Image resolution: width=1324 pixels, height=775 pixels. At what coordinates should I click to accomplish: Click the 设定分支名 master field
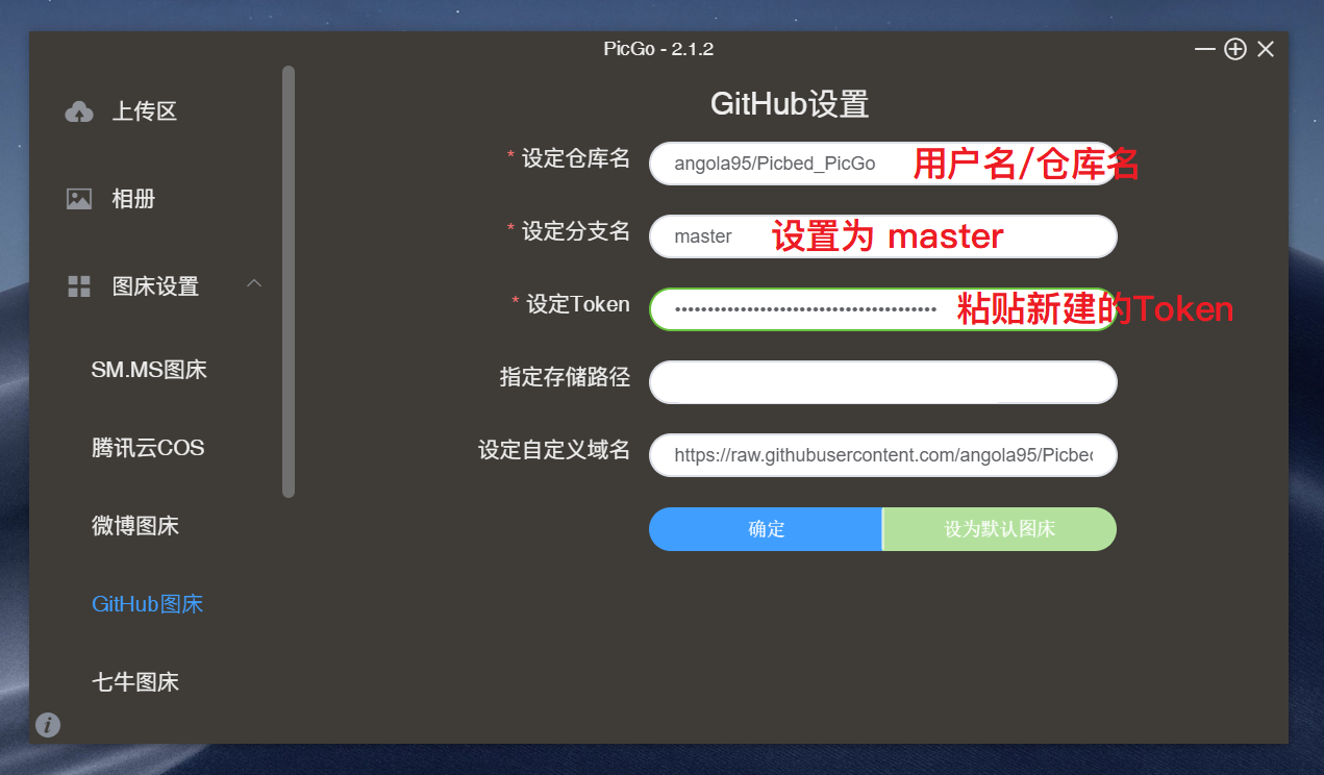[883, 237]
